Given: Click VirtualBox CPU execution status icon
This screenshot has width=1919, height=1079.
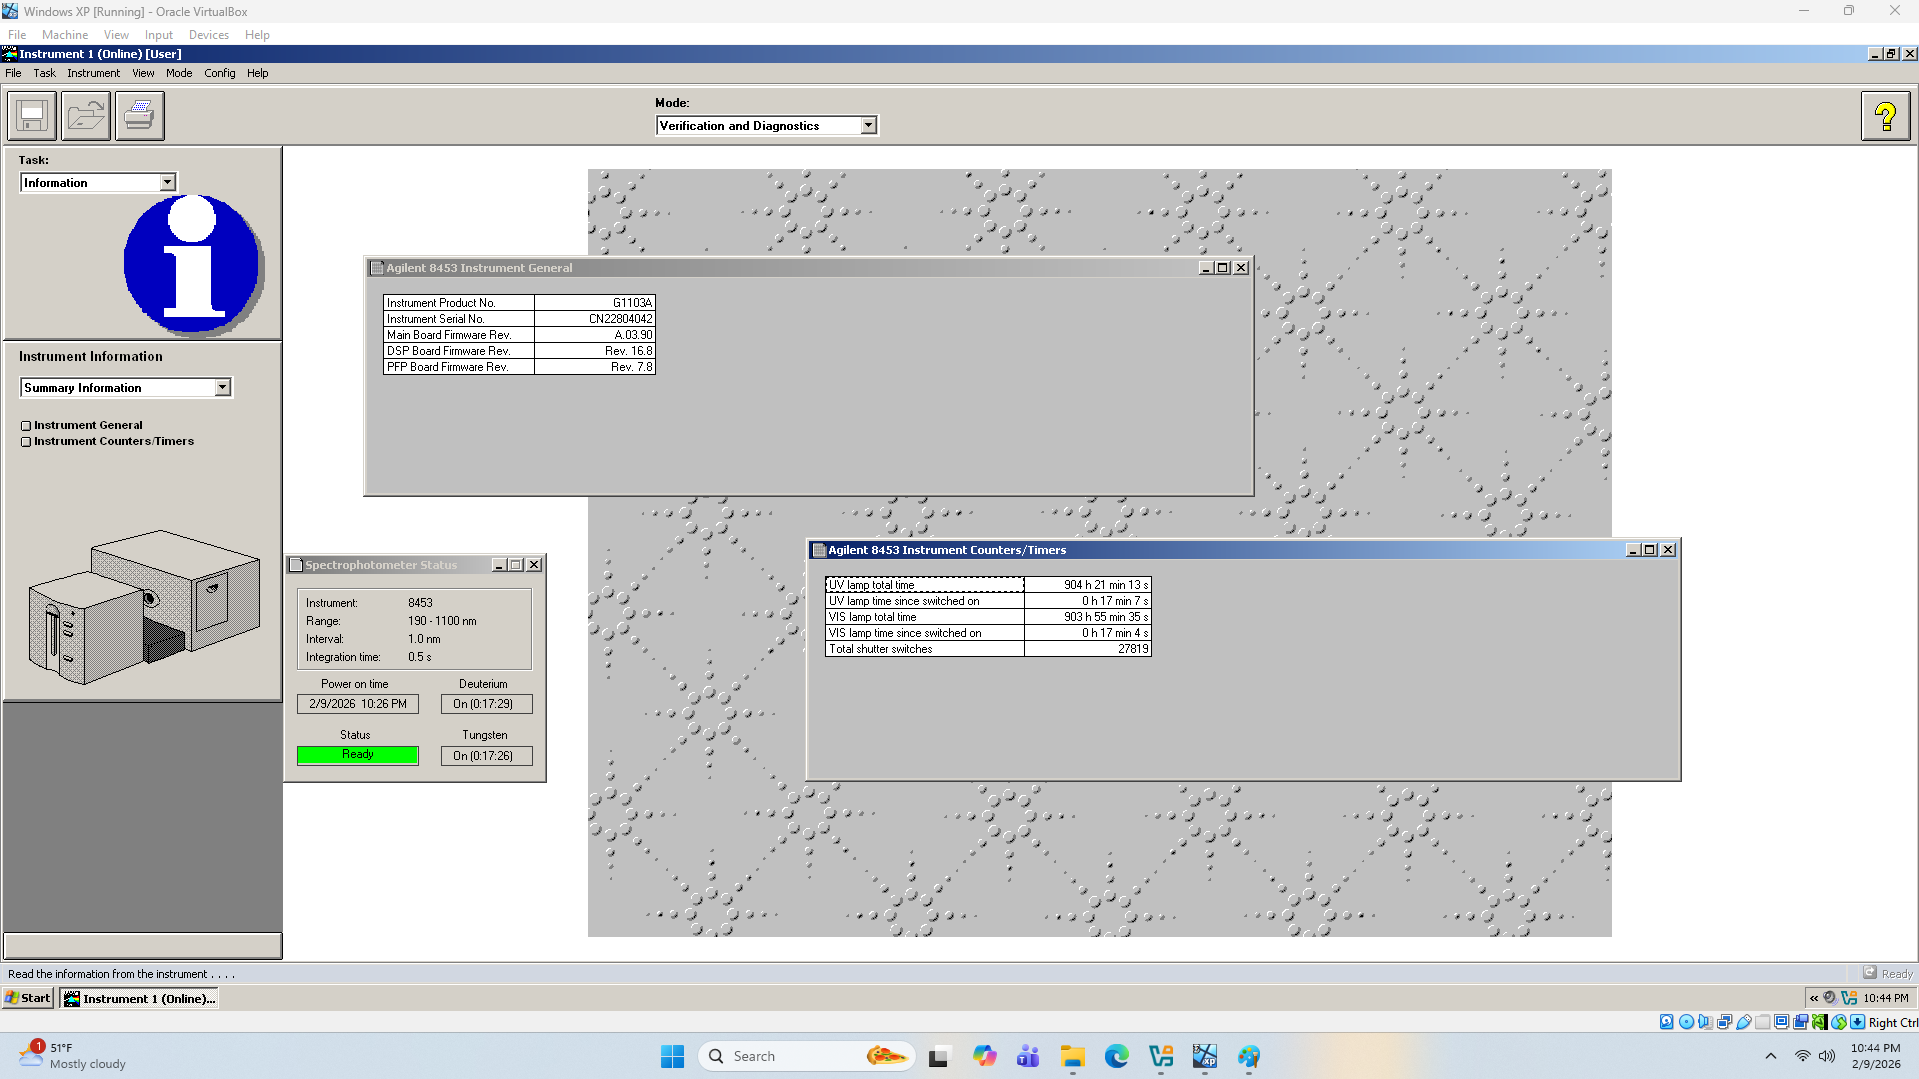Looking at the screenshot, I should 1819,1022.
